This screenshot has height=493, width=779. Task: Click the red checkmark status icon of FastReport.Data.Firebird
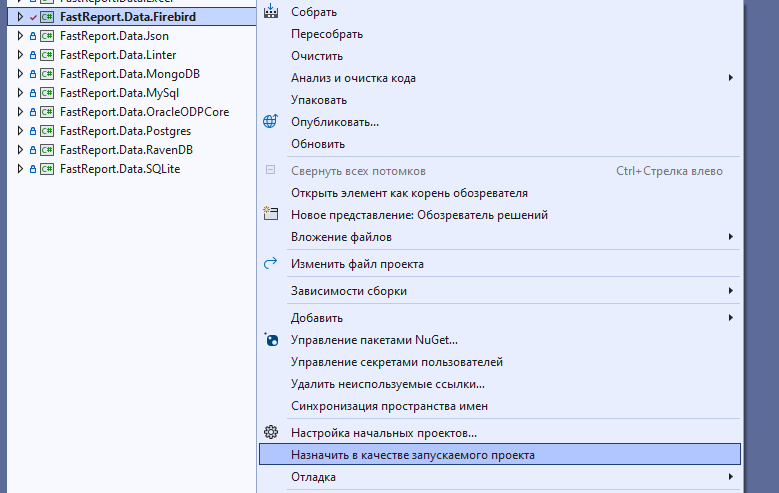click(x=33, y=17)
